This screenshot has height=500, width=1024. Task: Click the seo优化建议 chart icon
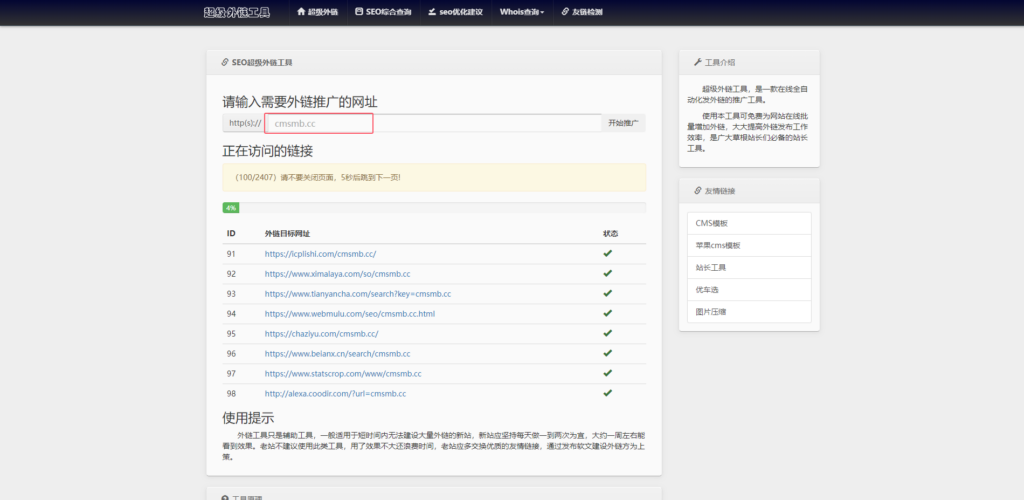432,12
